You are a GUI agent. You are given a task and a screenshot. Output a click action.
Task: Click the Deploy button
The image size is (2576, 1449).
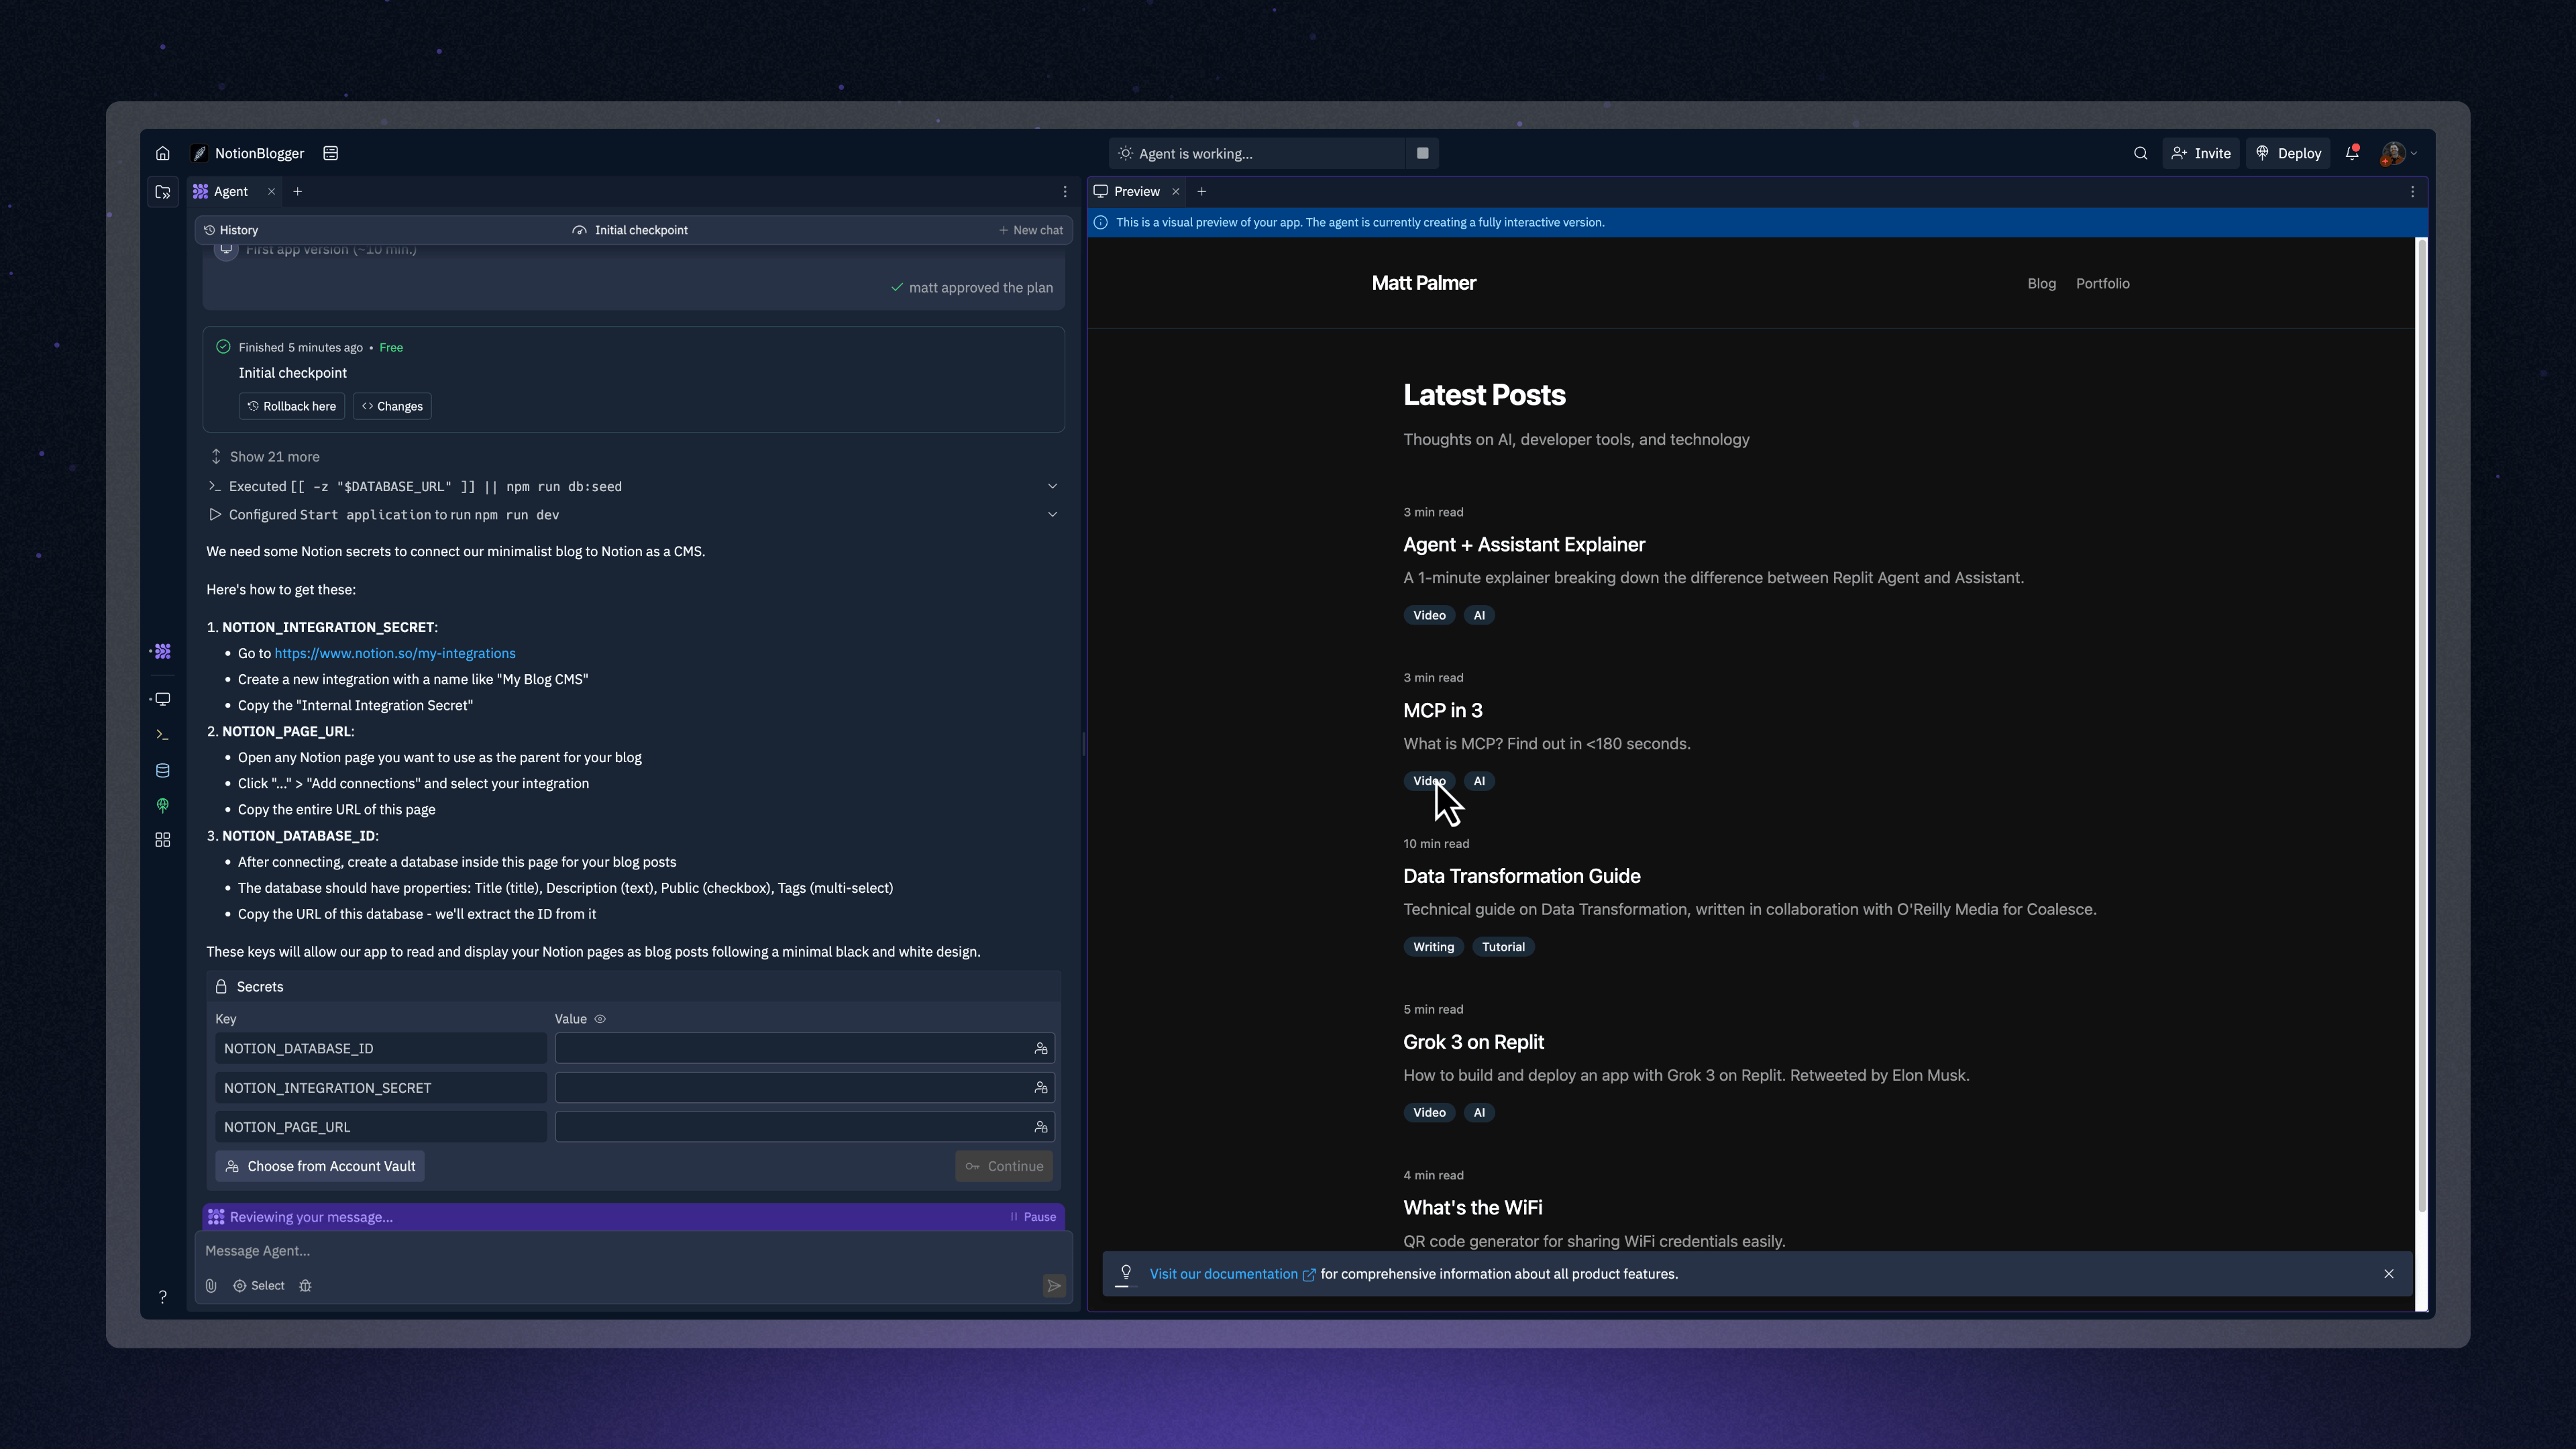(x=2288, y=153)
